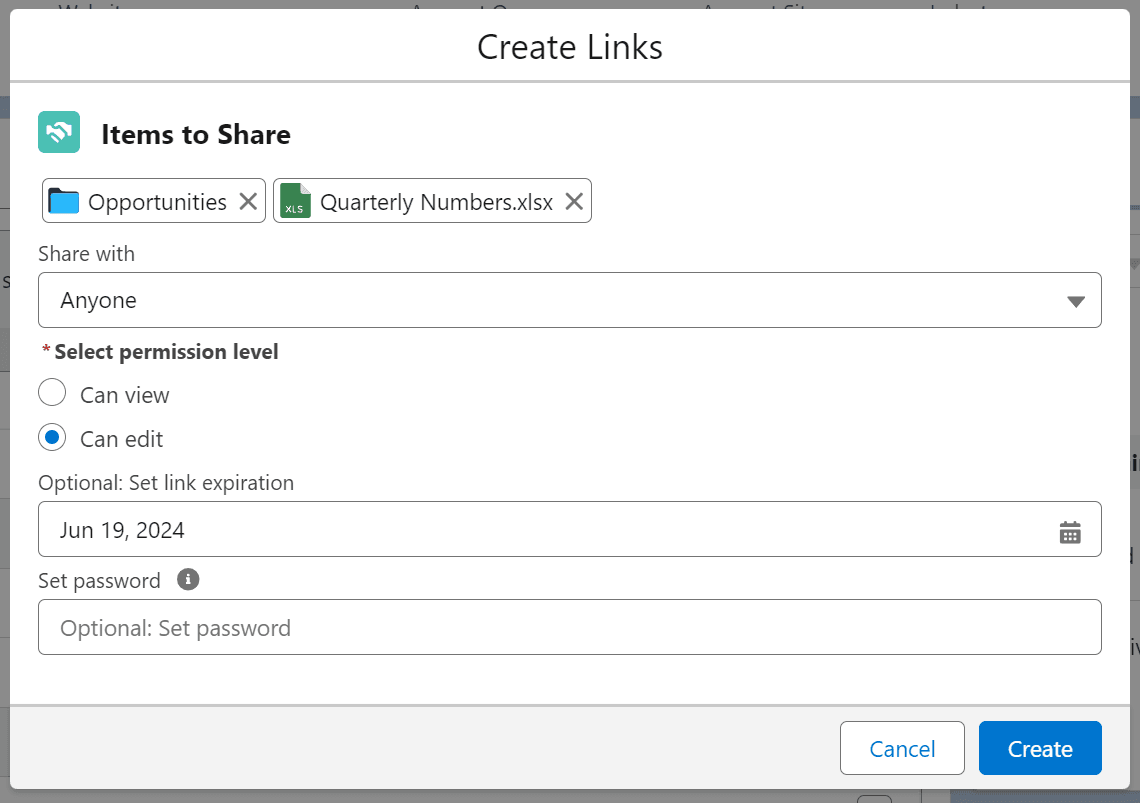Click the Opportunities pill label
This screenshot has height=803, width=1140.
tap(157, 202)
